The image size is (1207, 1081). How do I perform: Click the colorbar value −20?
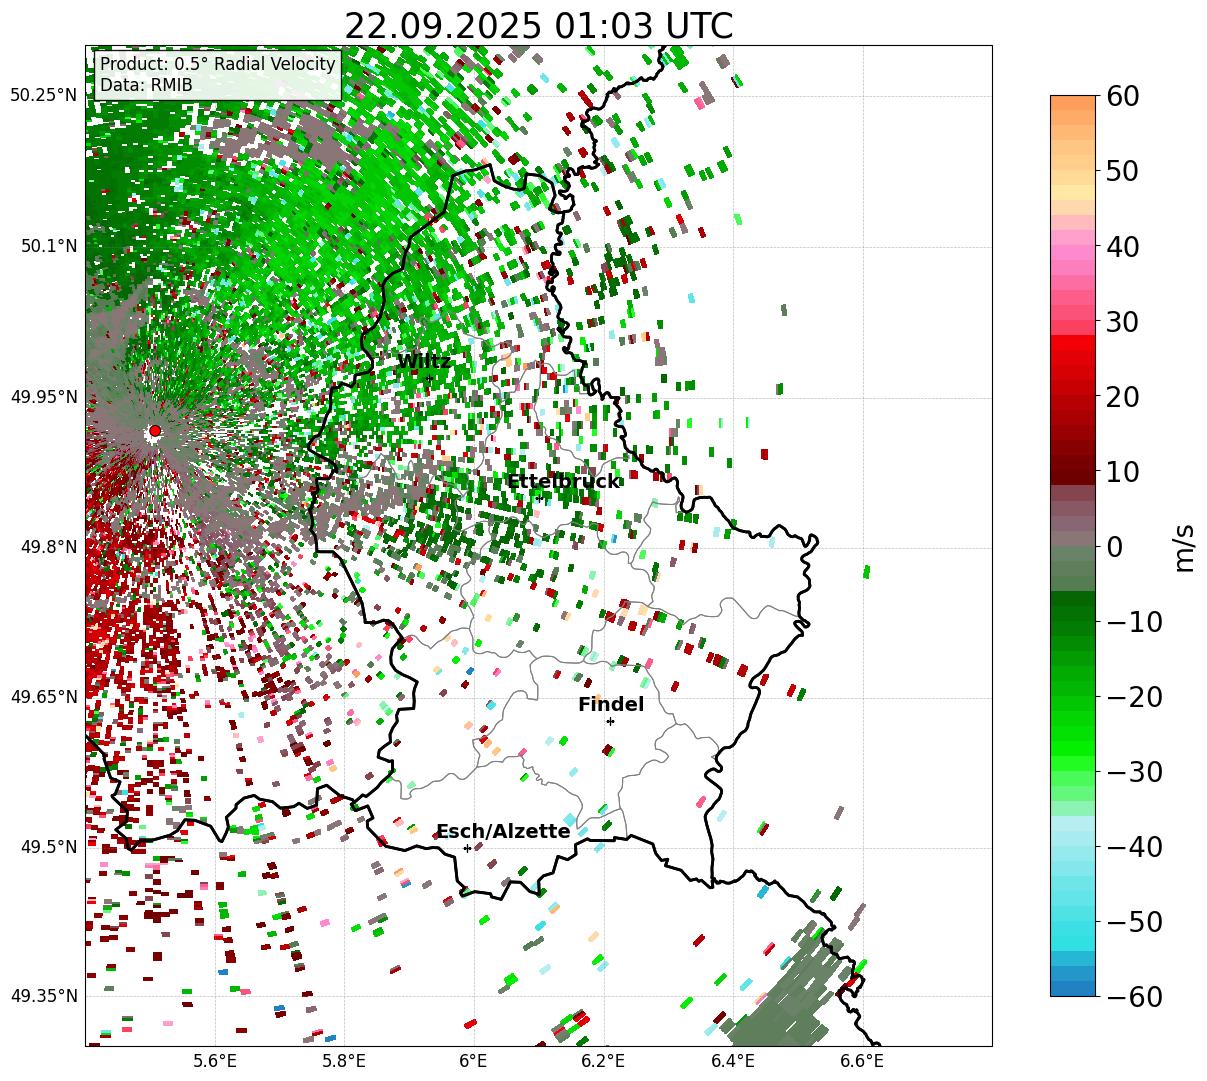(x=1134, y=696)
